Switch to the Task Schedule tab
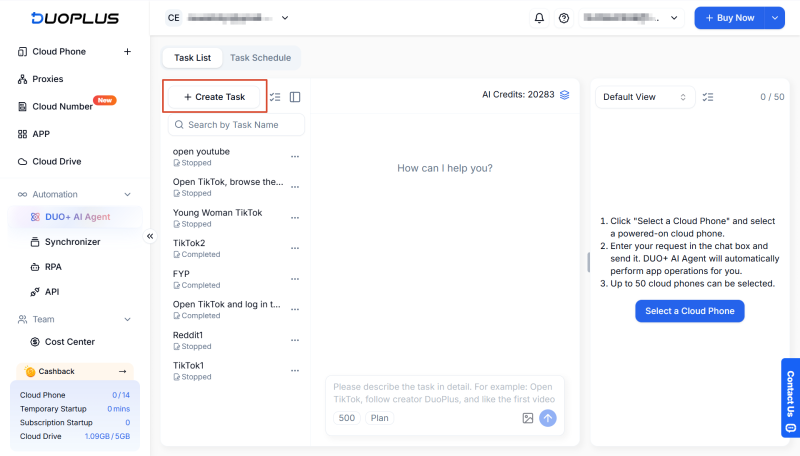800x456 pixels. pyautogui.click(x=260, y=58)
